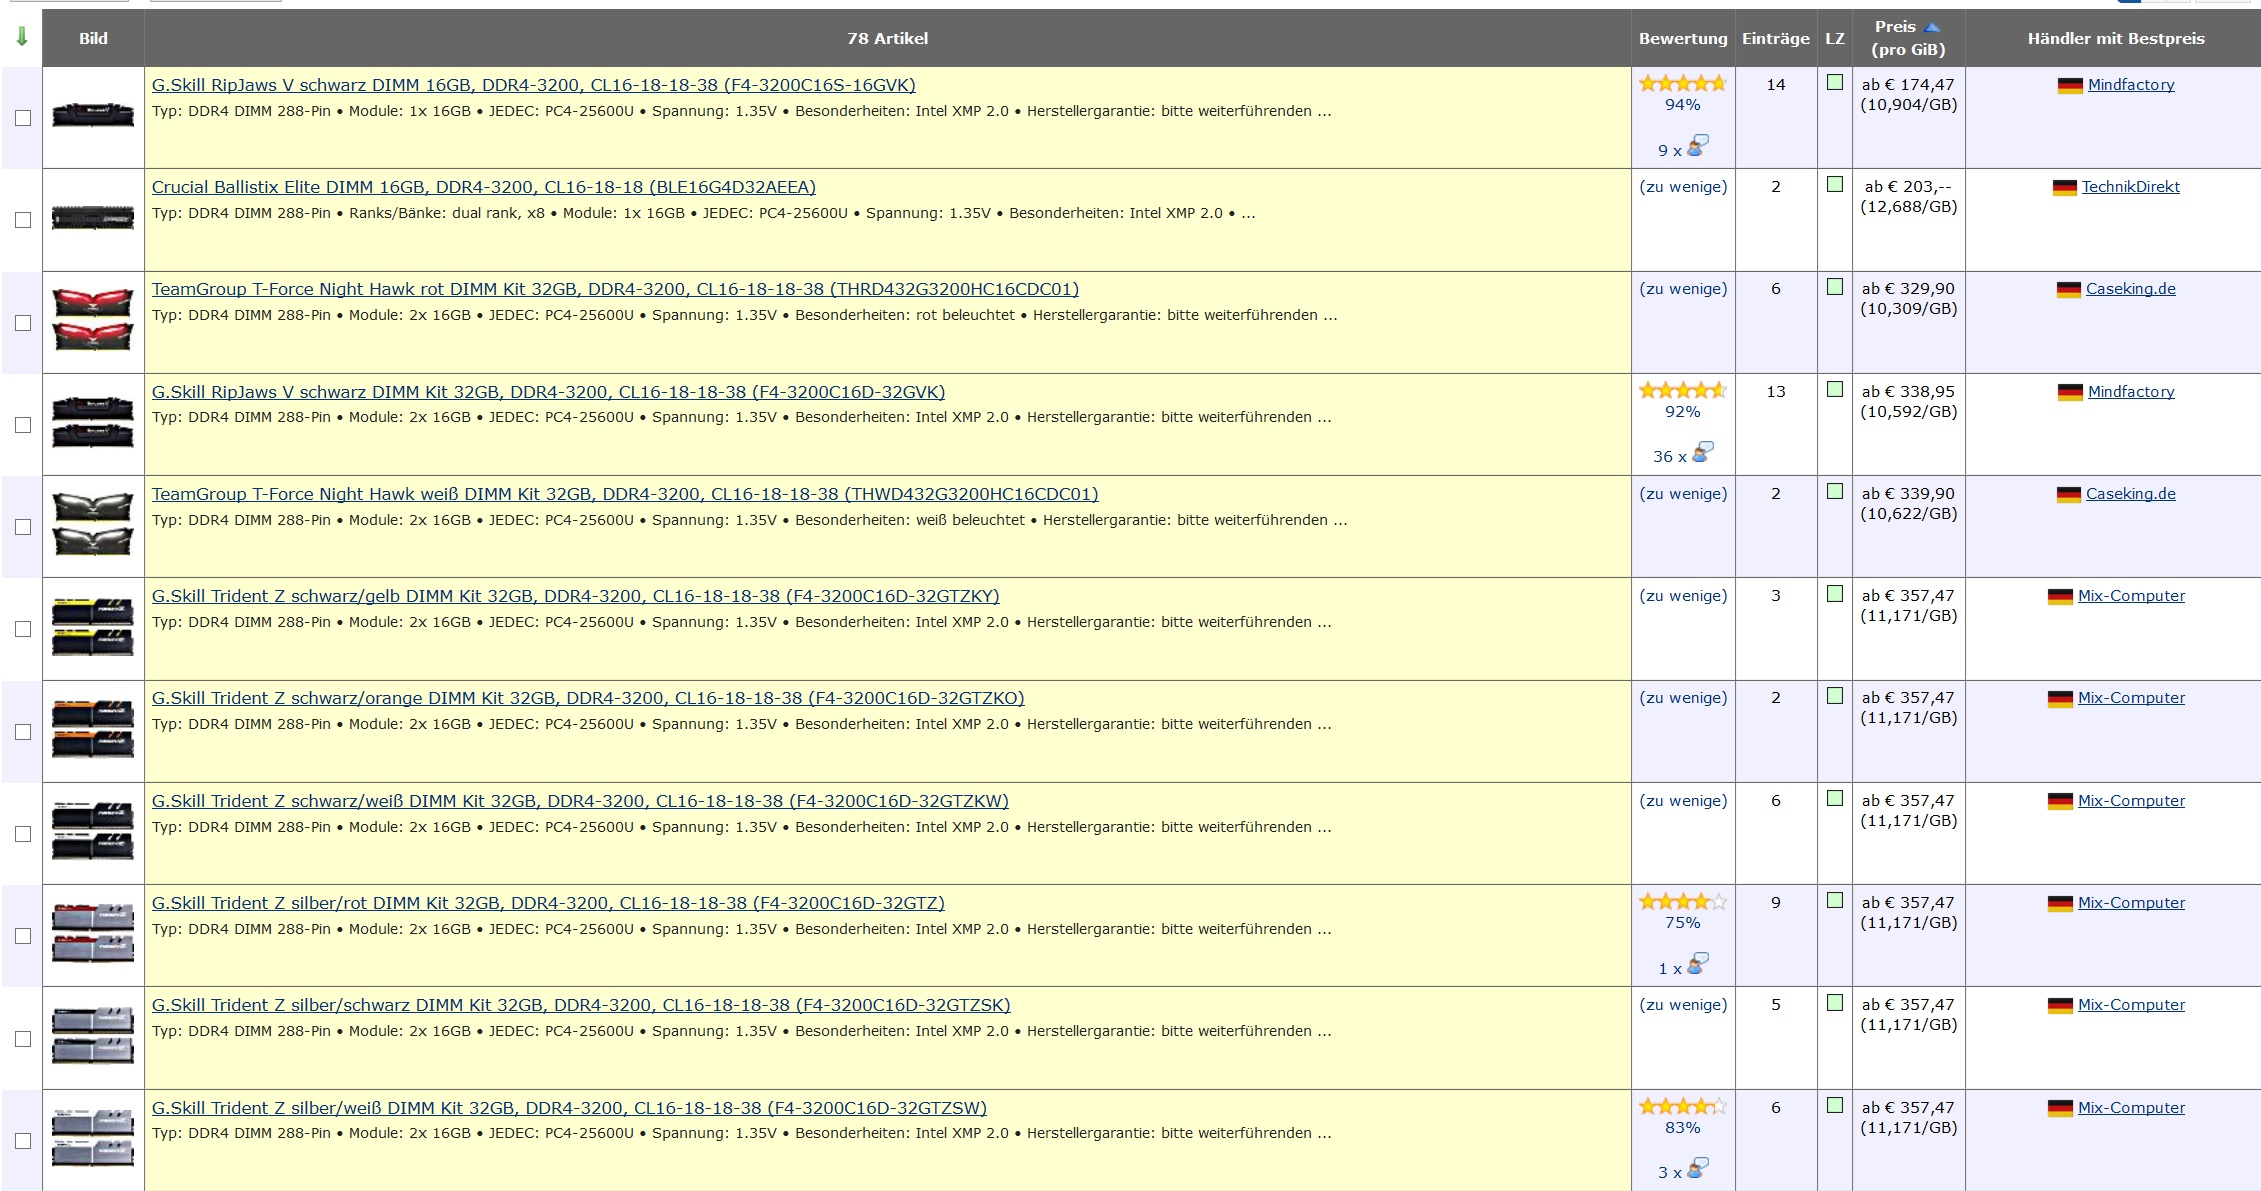Open G.Skill Trident Z schwarz/gelb product link
This screenshot has height=1191, width=2261.
tap(575, 596)
